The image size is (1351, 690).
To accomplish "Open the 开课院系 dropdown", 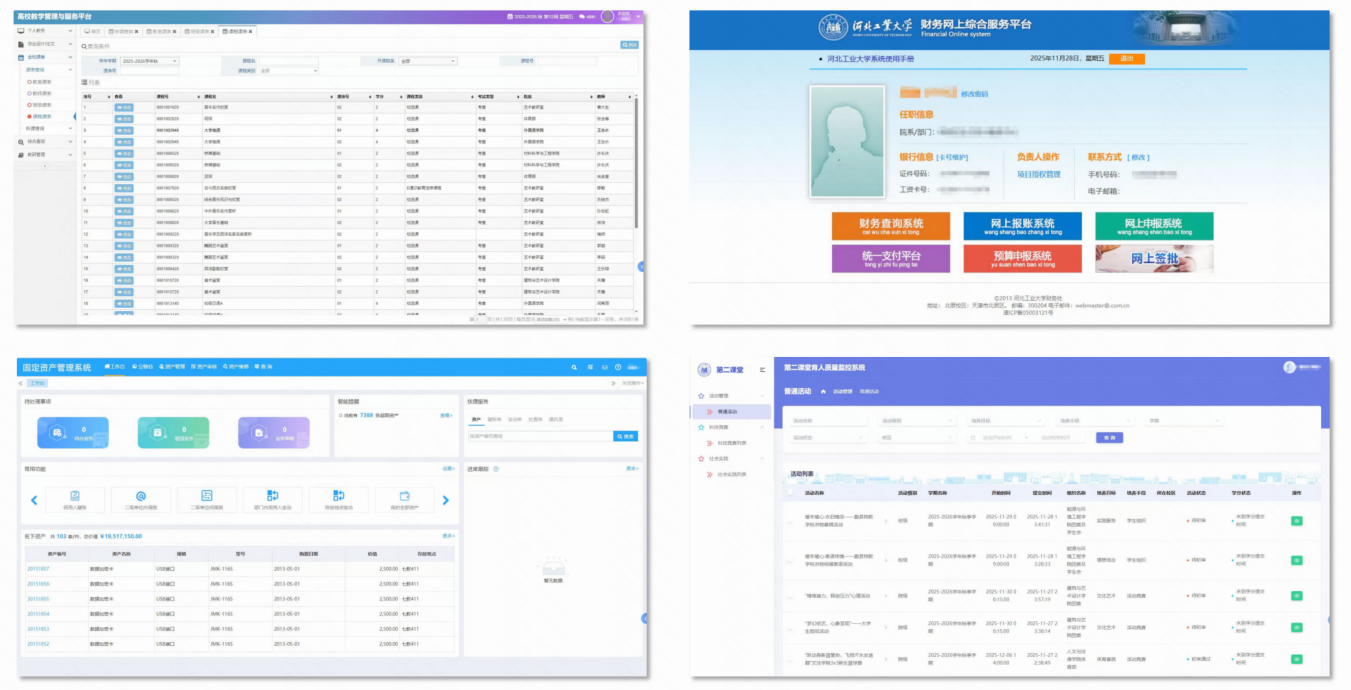I will (x=427, y=61).
